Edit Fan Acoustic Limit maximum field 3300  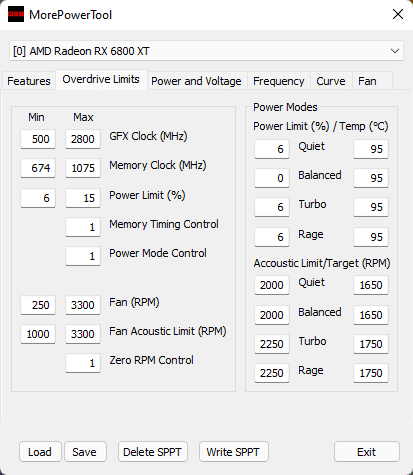point(83,334)
